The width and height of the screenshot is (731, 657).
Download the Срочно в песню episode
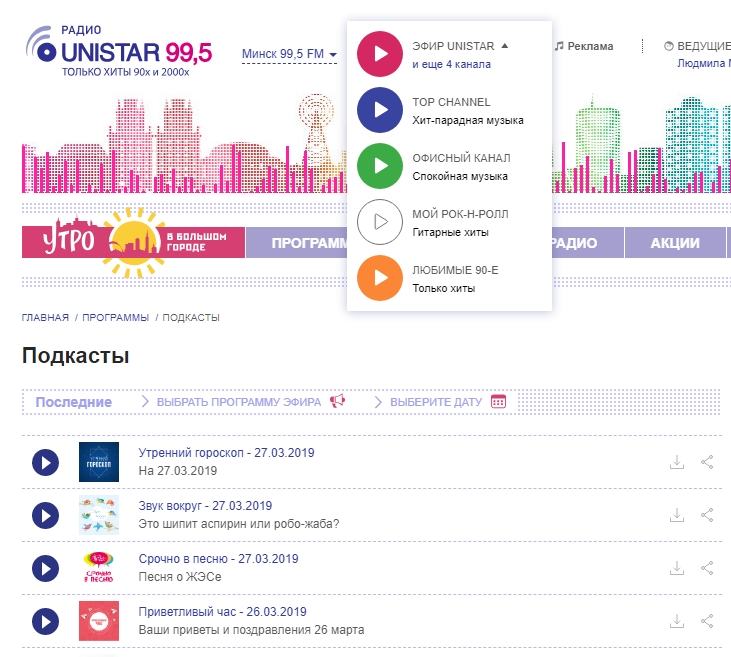677,567
